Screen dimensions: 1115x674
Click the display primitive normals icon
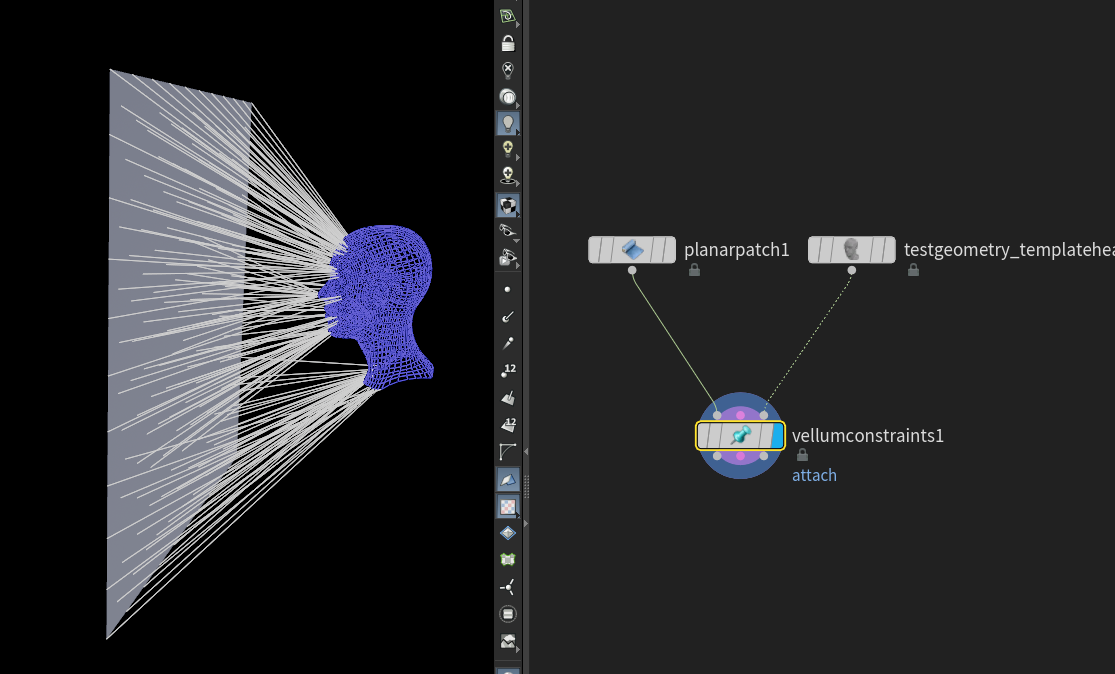[508, 397]
